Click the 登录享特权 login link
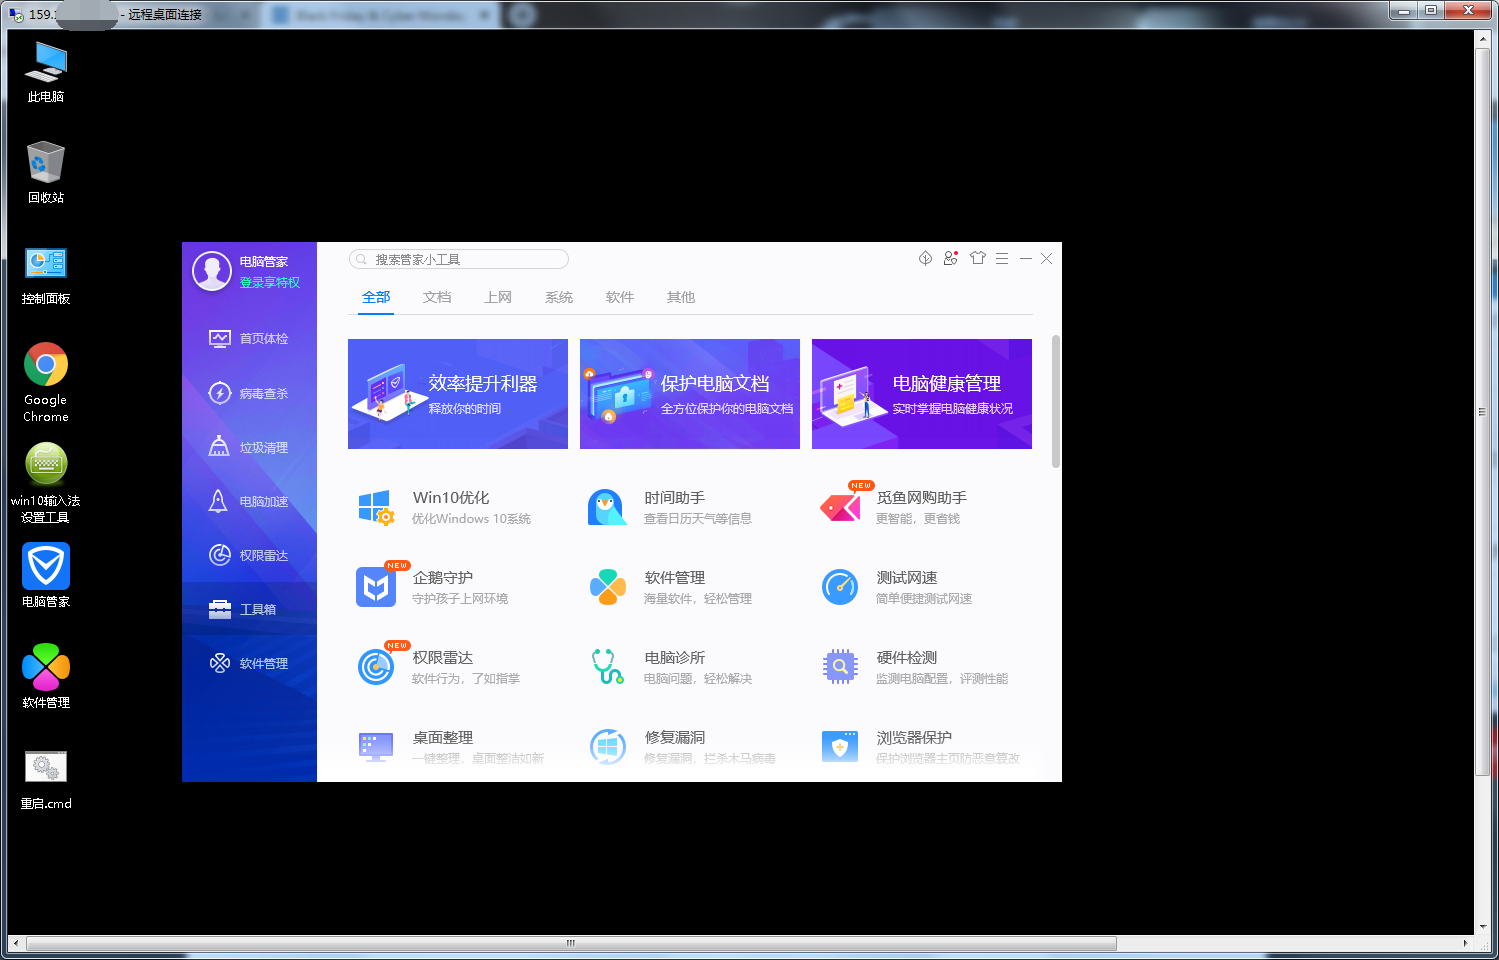The image size is (1499, 960). 270,283
